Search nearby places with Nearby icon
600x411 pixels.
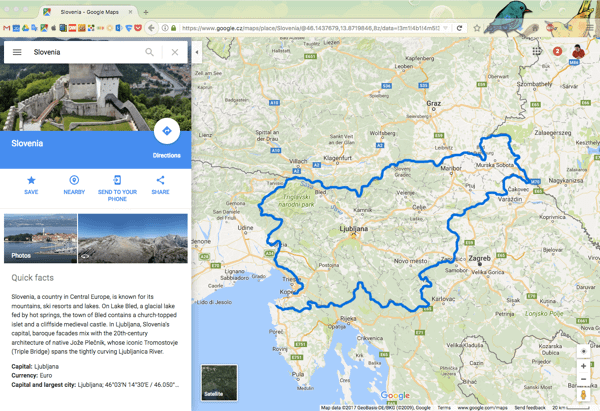click(74, 180)
